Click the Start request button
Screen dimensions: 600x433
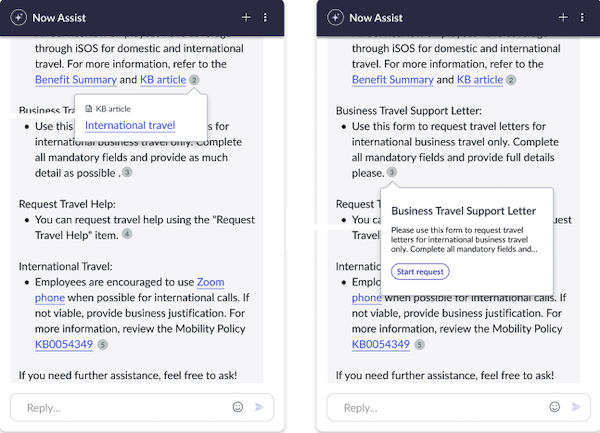pos(420,272)
